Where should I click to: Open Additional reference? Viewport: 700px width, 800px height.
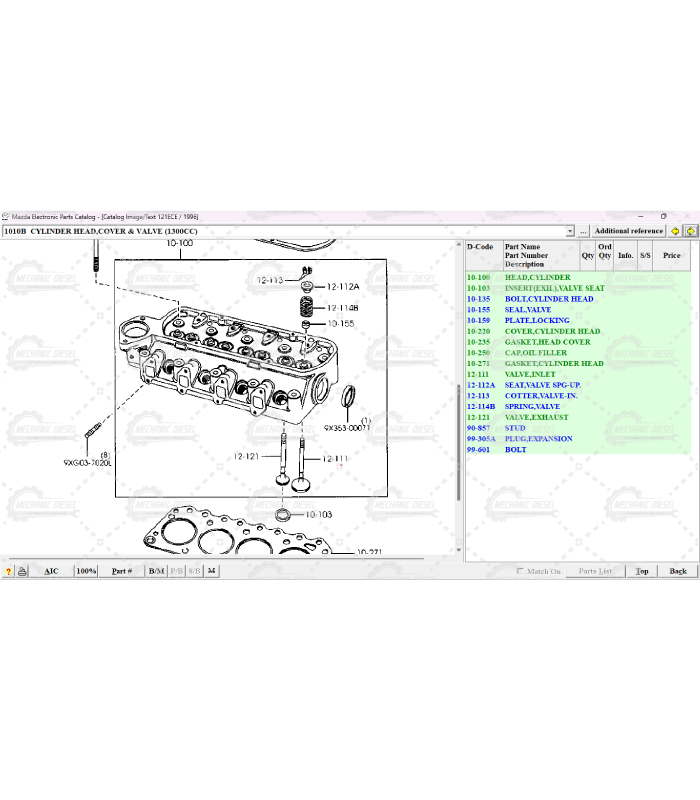coord(629,231)
